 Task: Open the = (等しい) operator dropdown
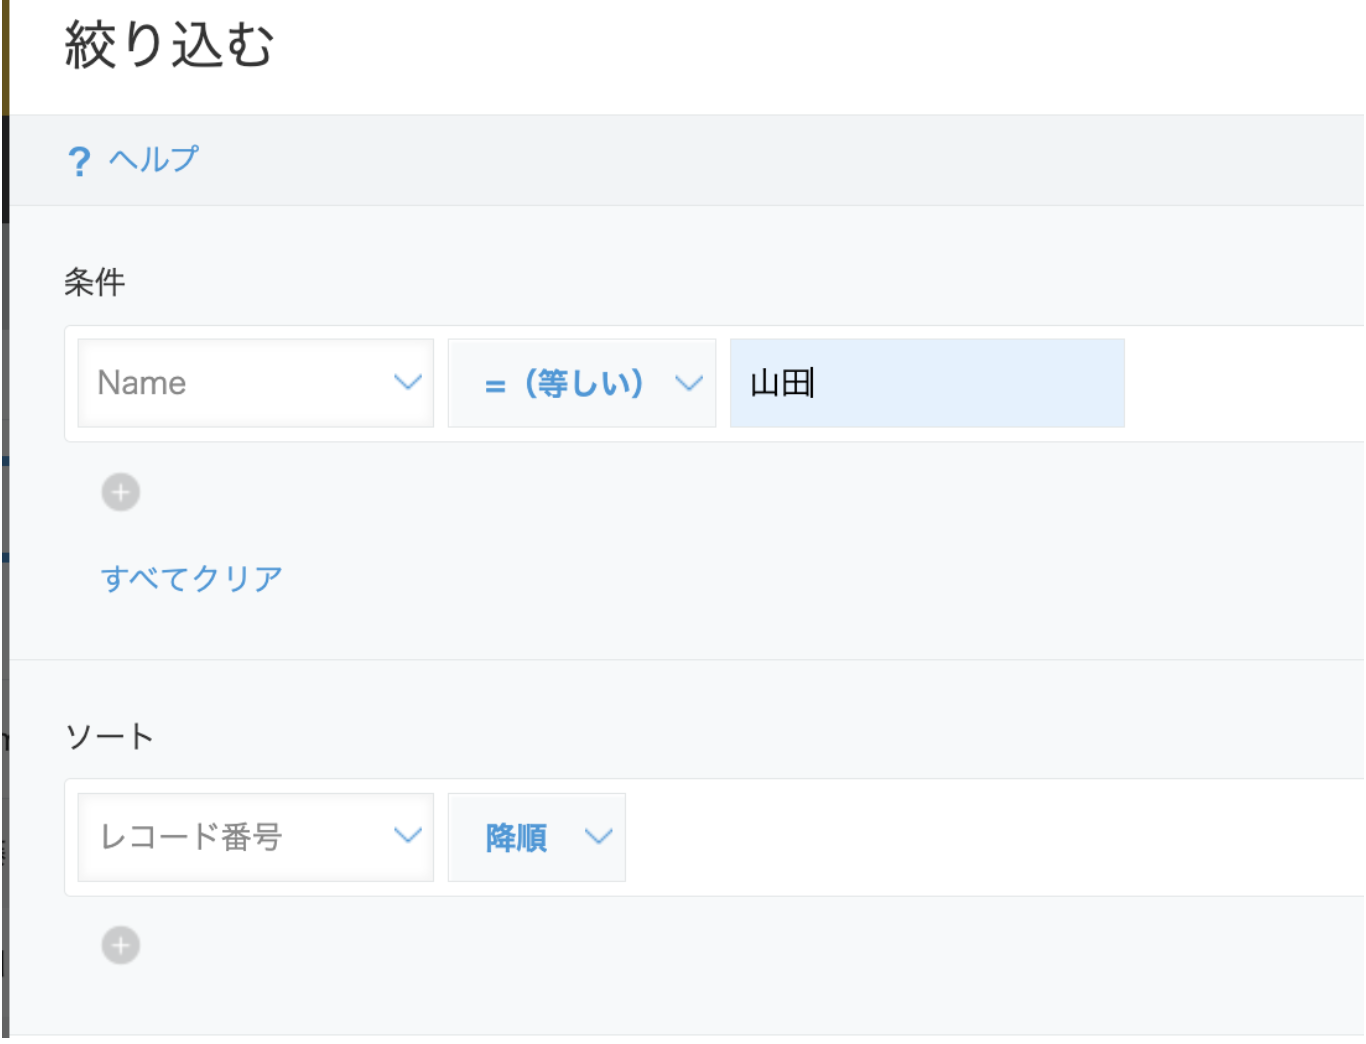coord(582,382)
